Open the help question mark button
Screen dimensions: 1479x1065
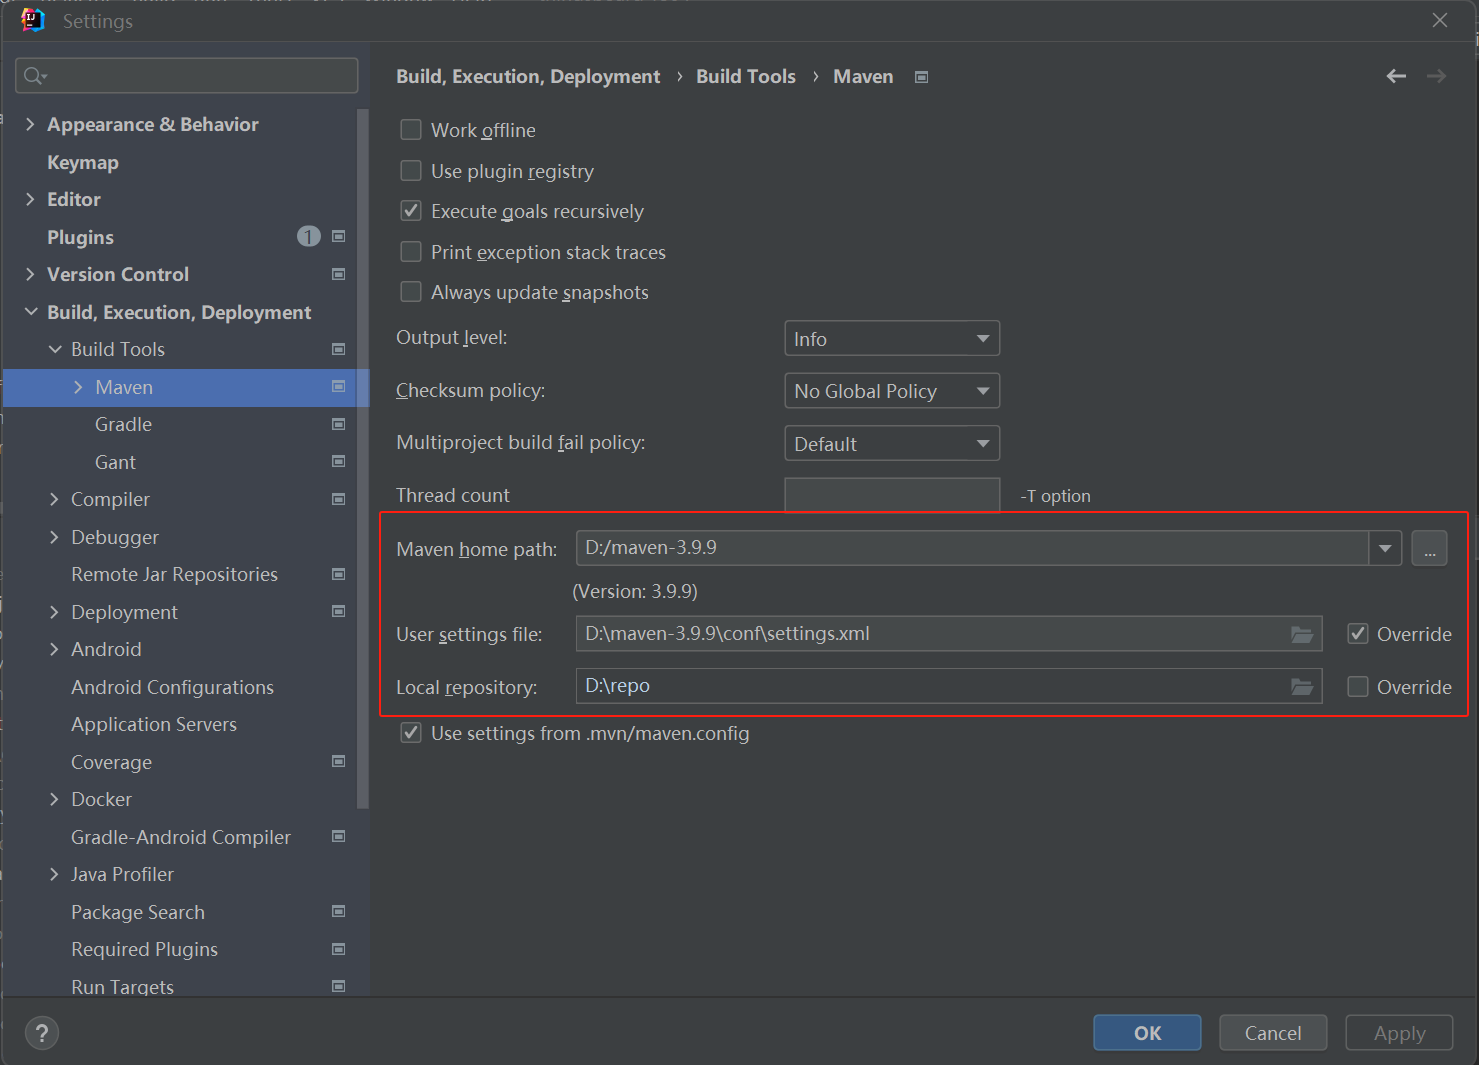pyautogui.click(x=42, y=1033)
